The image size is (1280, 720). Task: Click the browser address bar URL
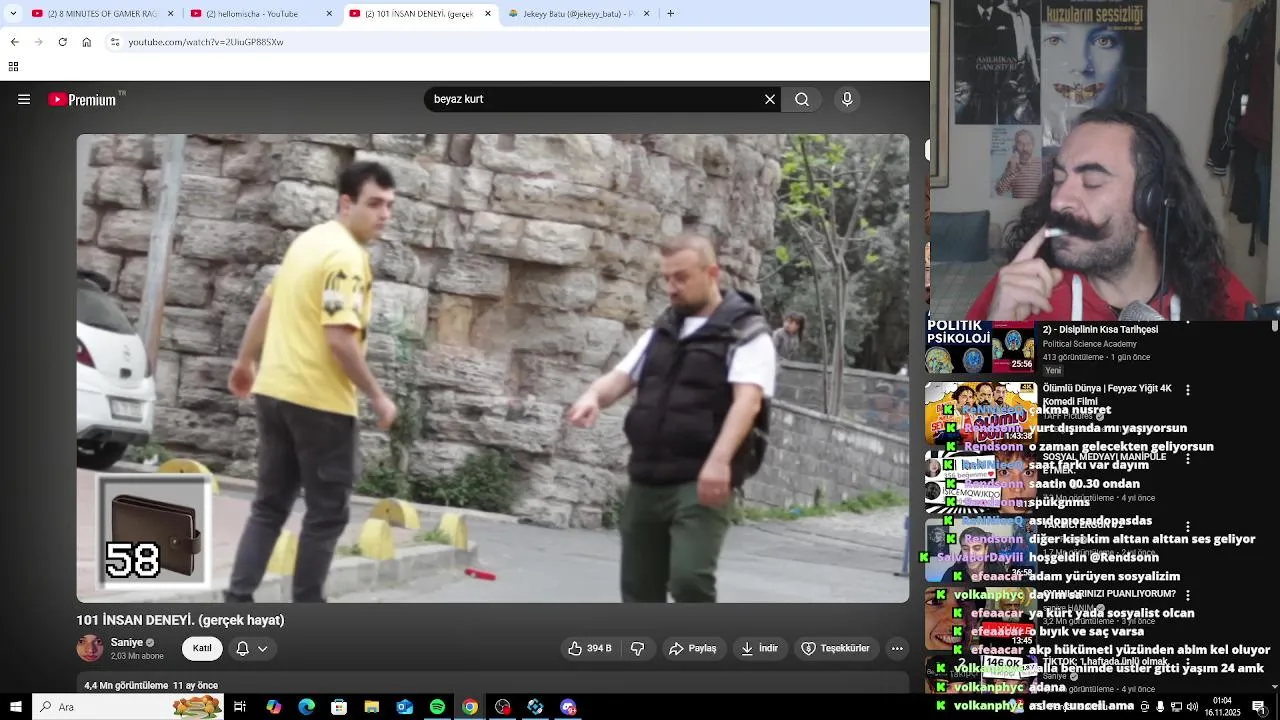coord(206,42)
